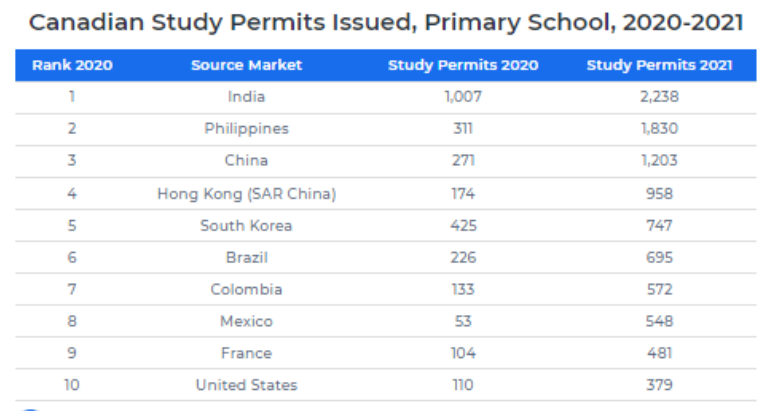Click rank number 10 cell
776x411 pixels.
coord(72,385)
